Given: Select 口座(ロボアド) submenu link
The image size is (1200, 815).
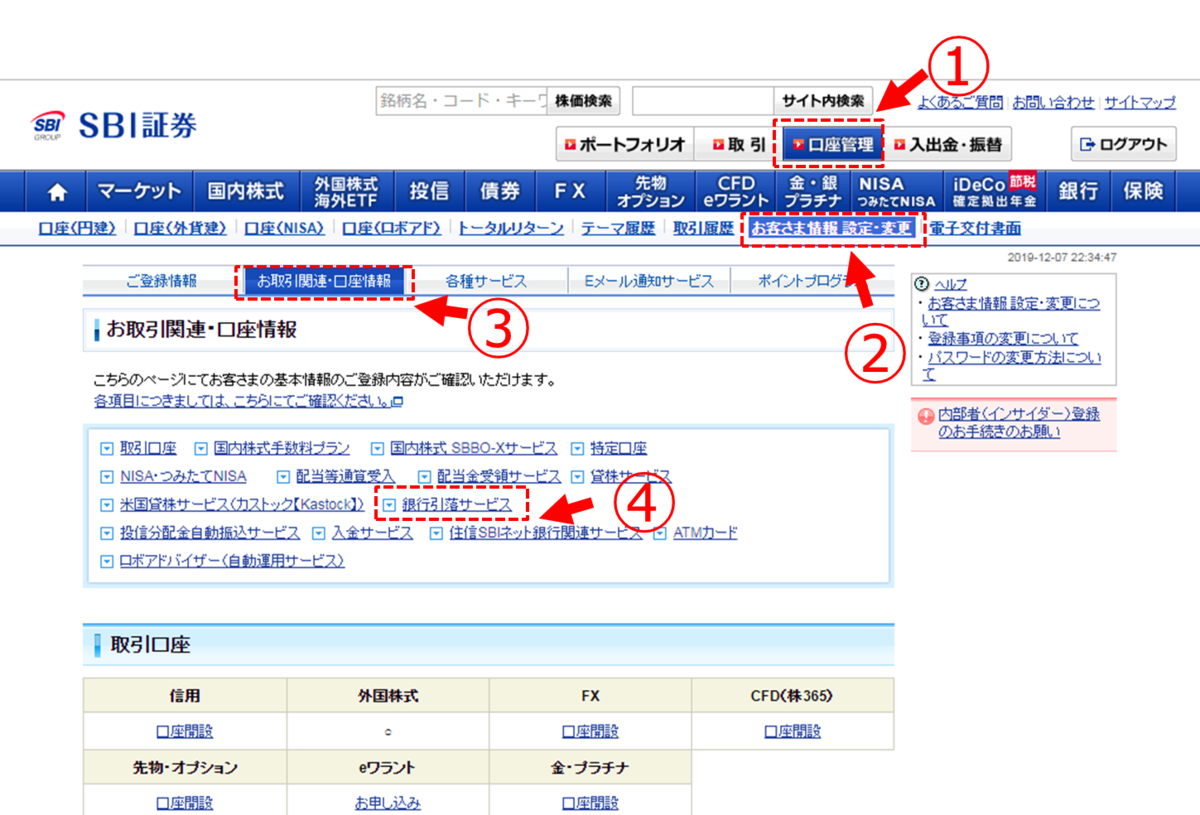Looking at the screenshot, I should click(x=391, y=228).
